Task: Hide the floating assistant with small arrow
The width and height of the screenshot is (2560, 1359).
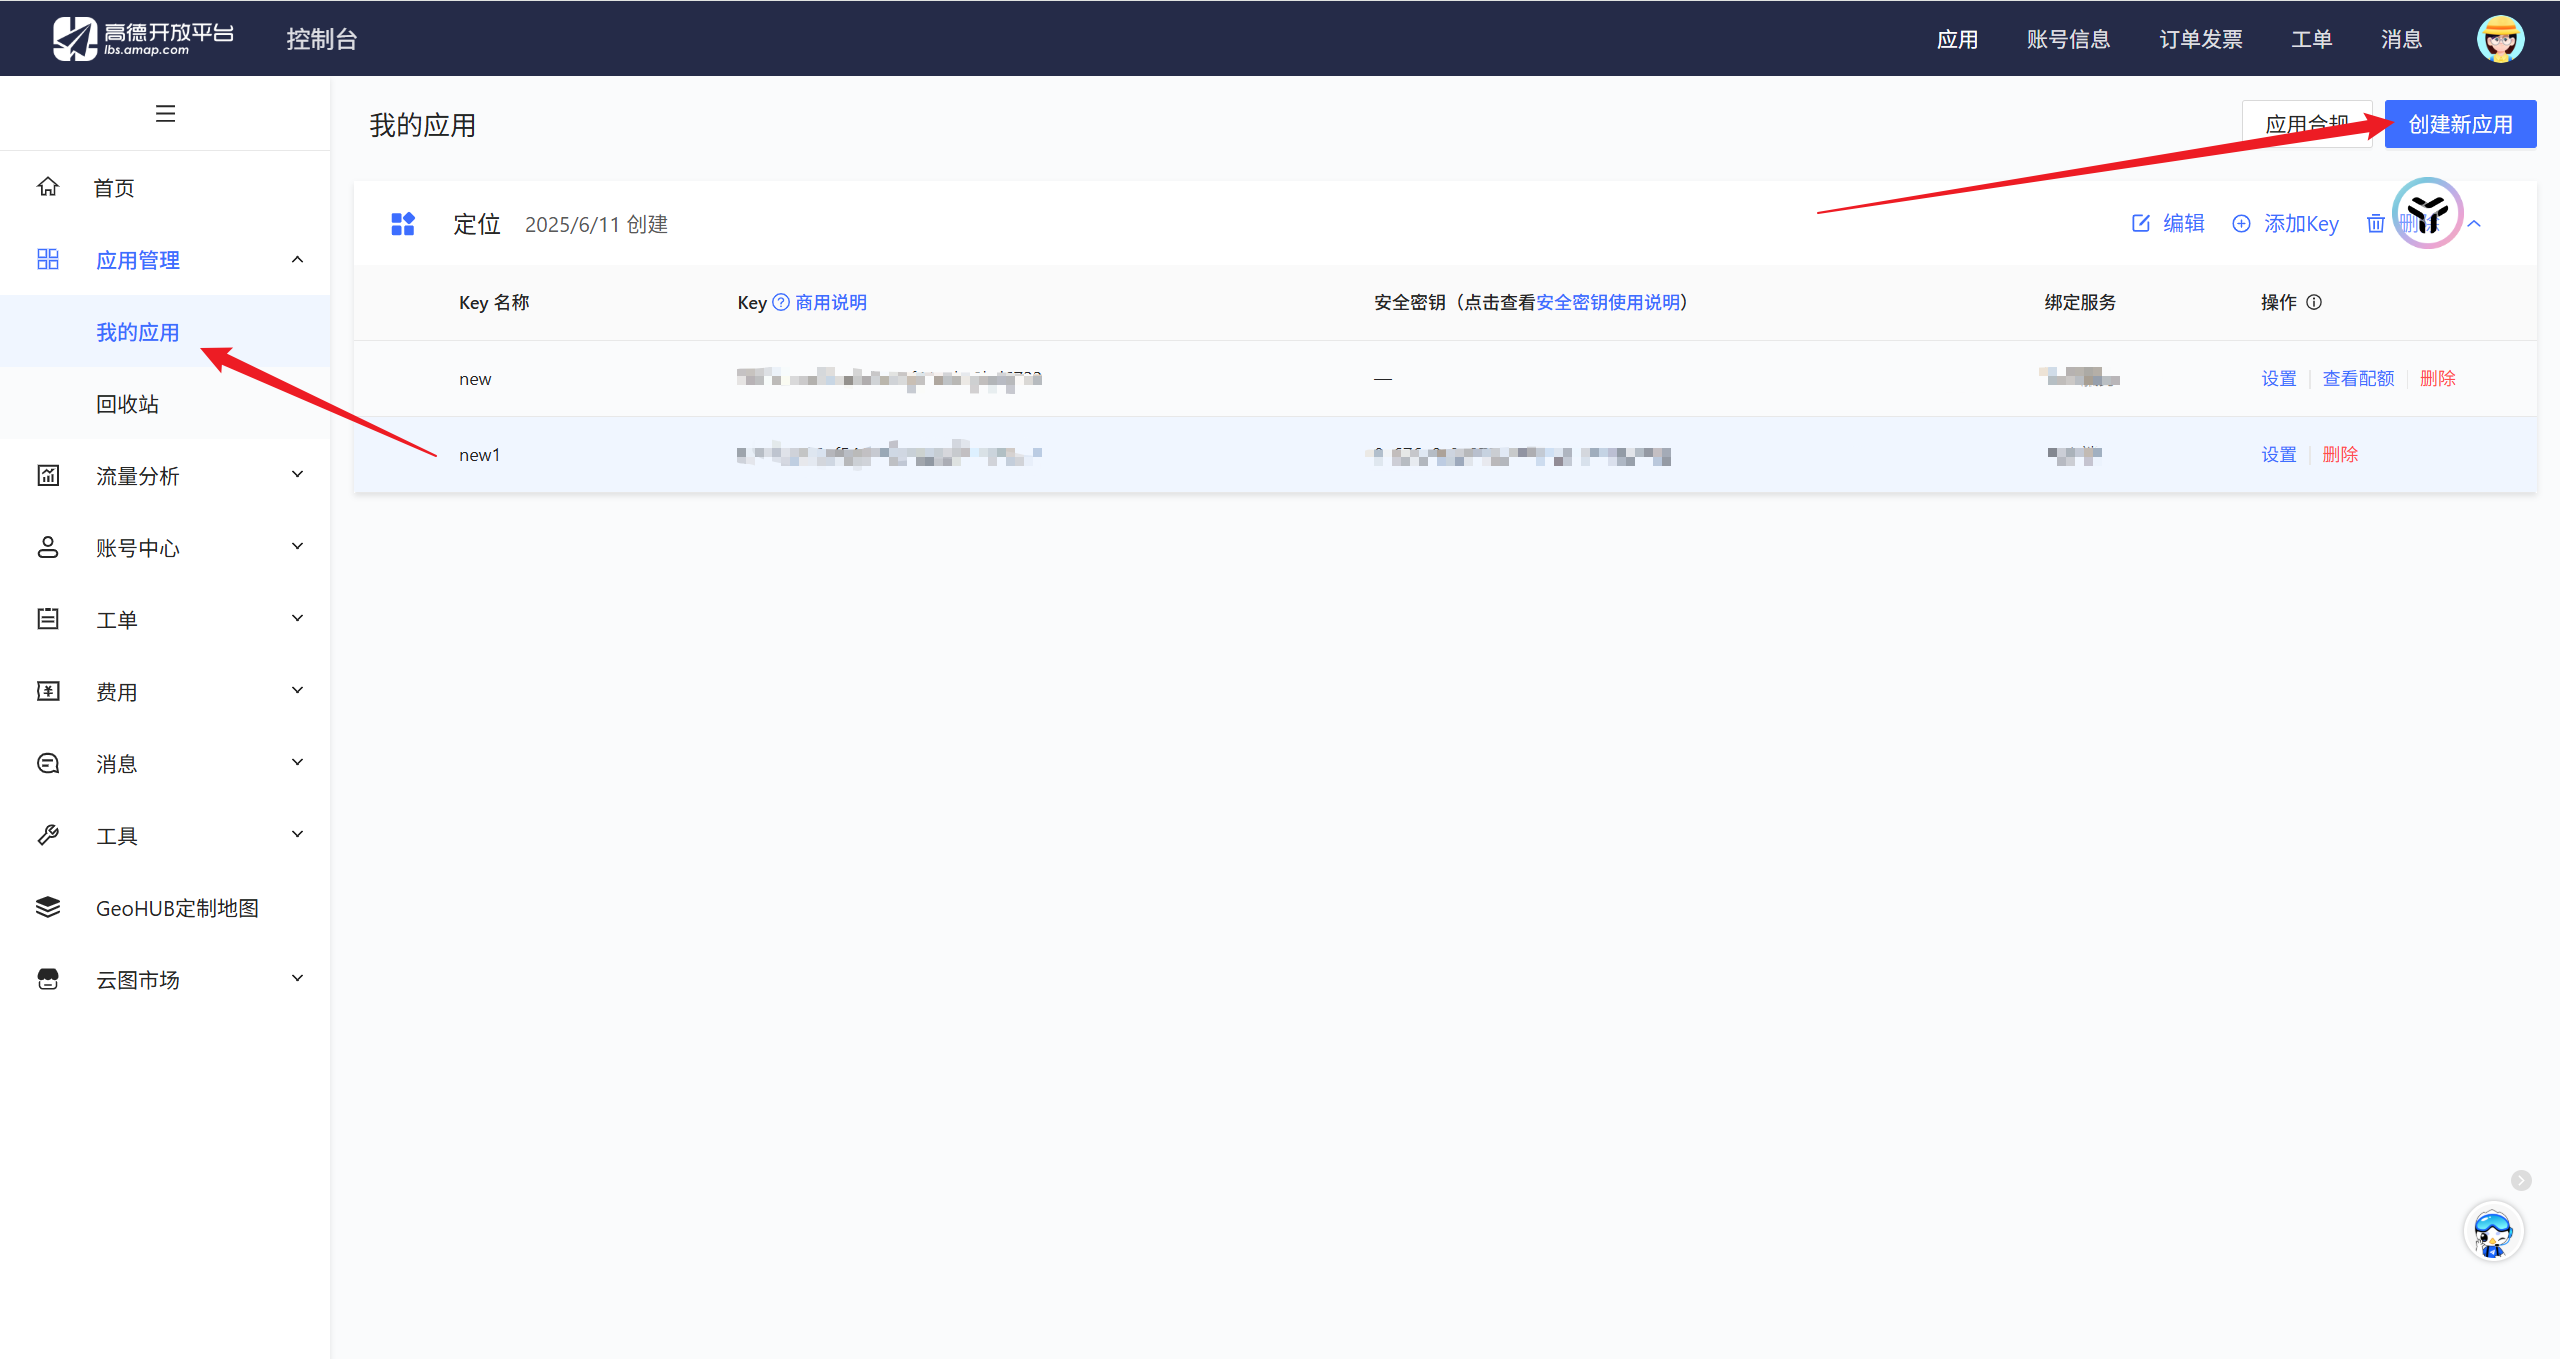Action: click(2521, 1180)
